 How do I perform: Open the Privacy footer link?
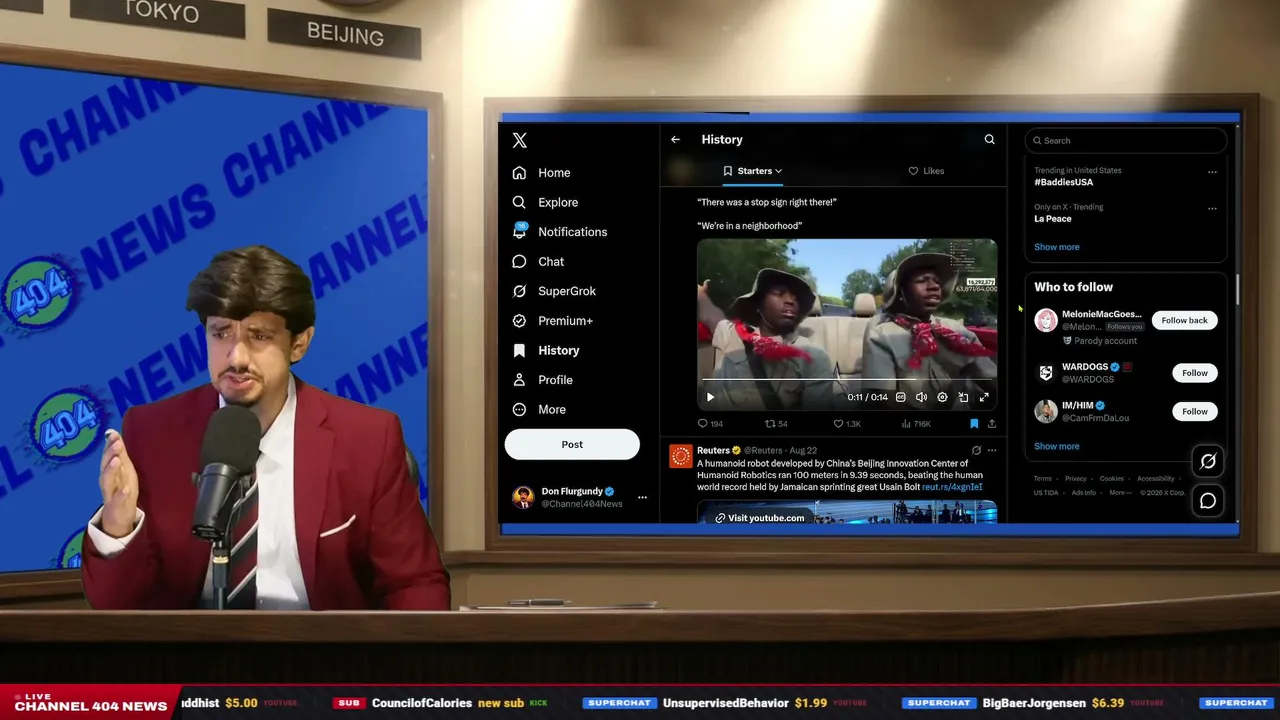[1076, 479]
